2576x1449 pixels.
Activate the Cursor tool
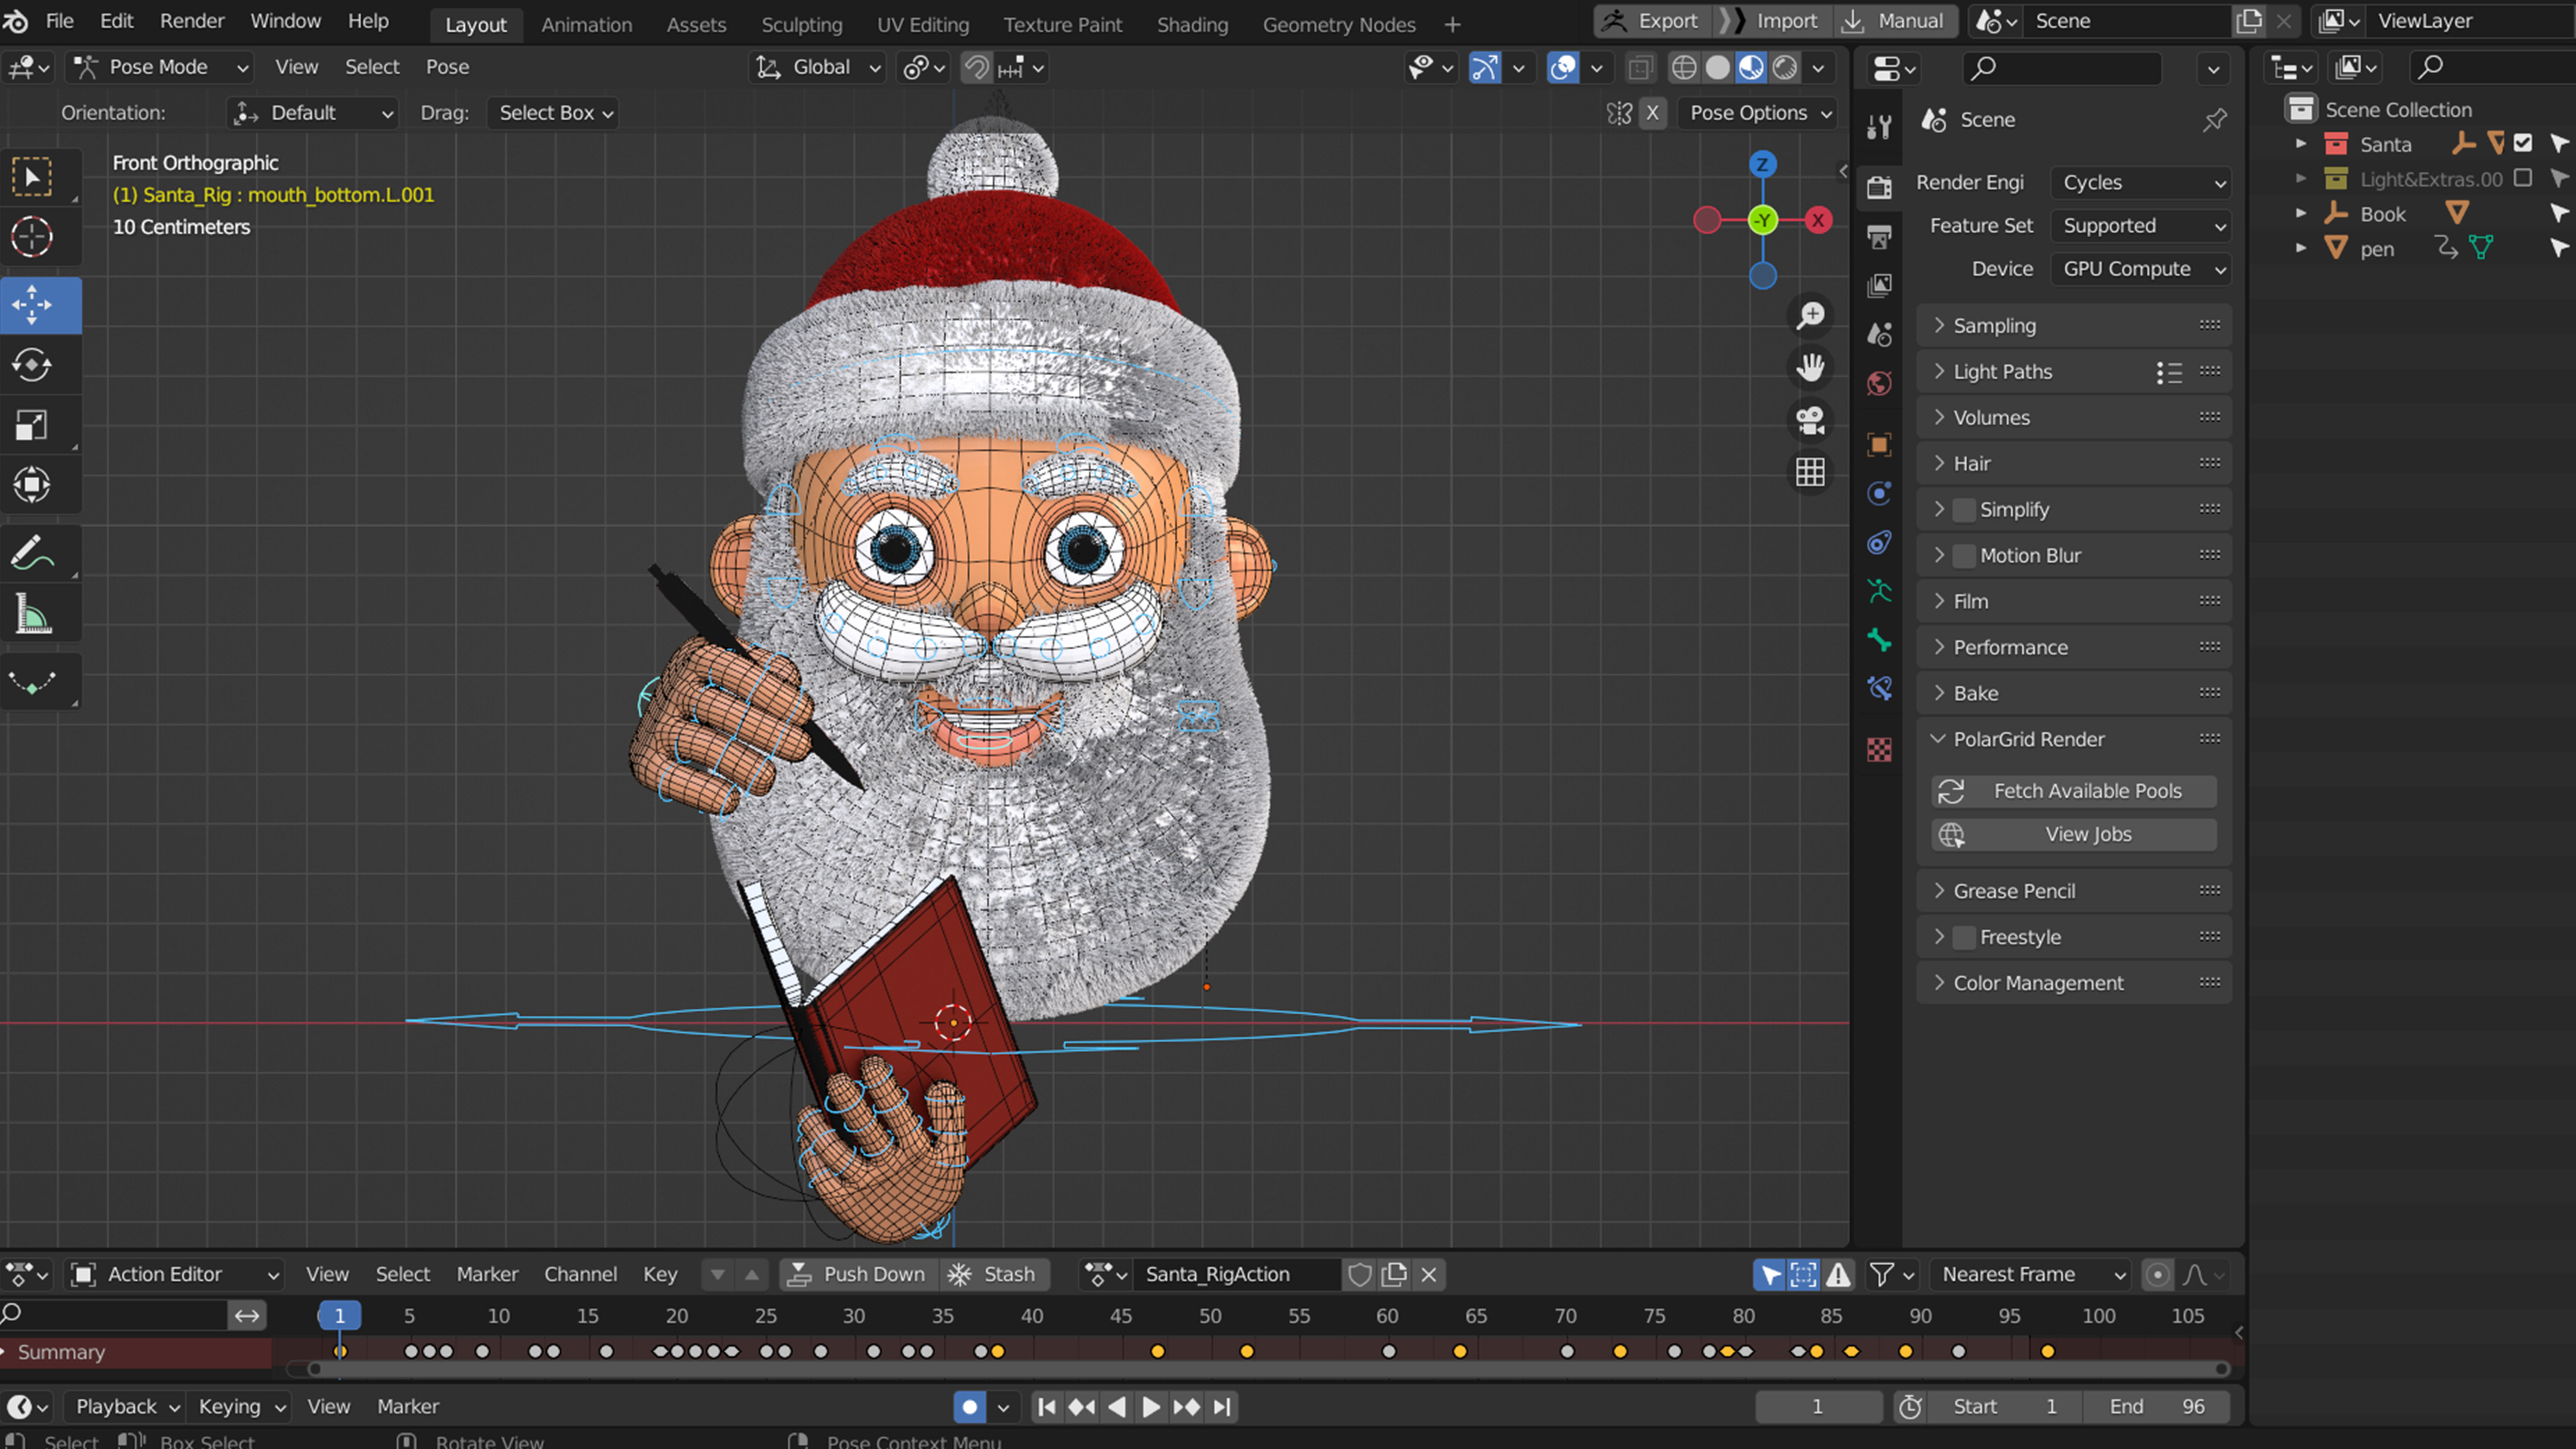point(32,237)
